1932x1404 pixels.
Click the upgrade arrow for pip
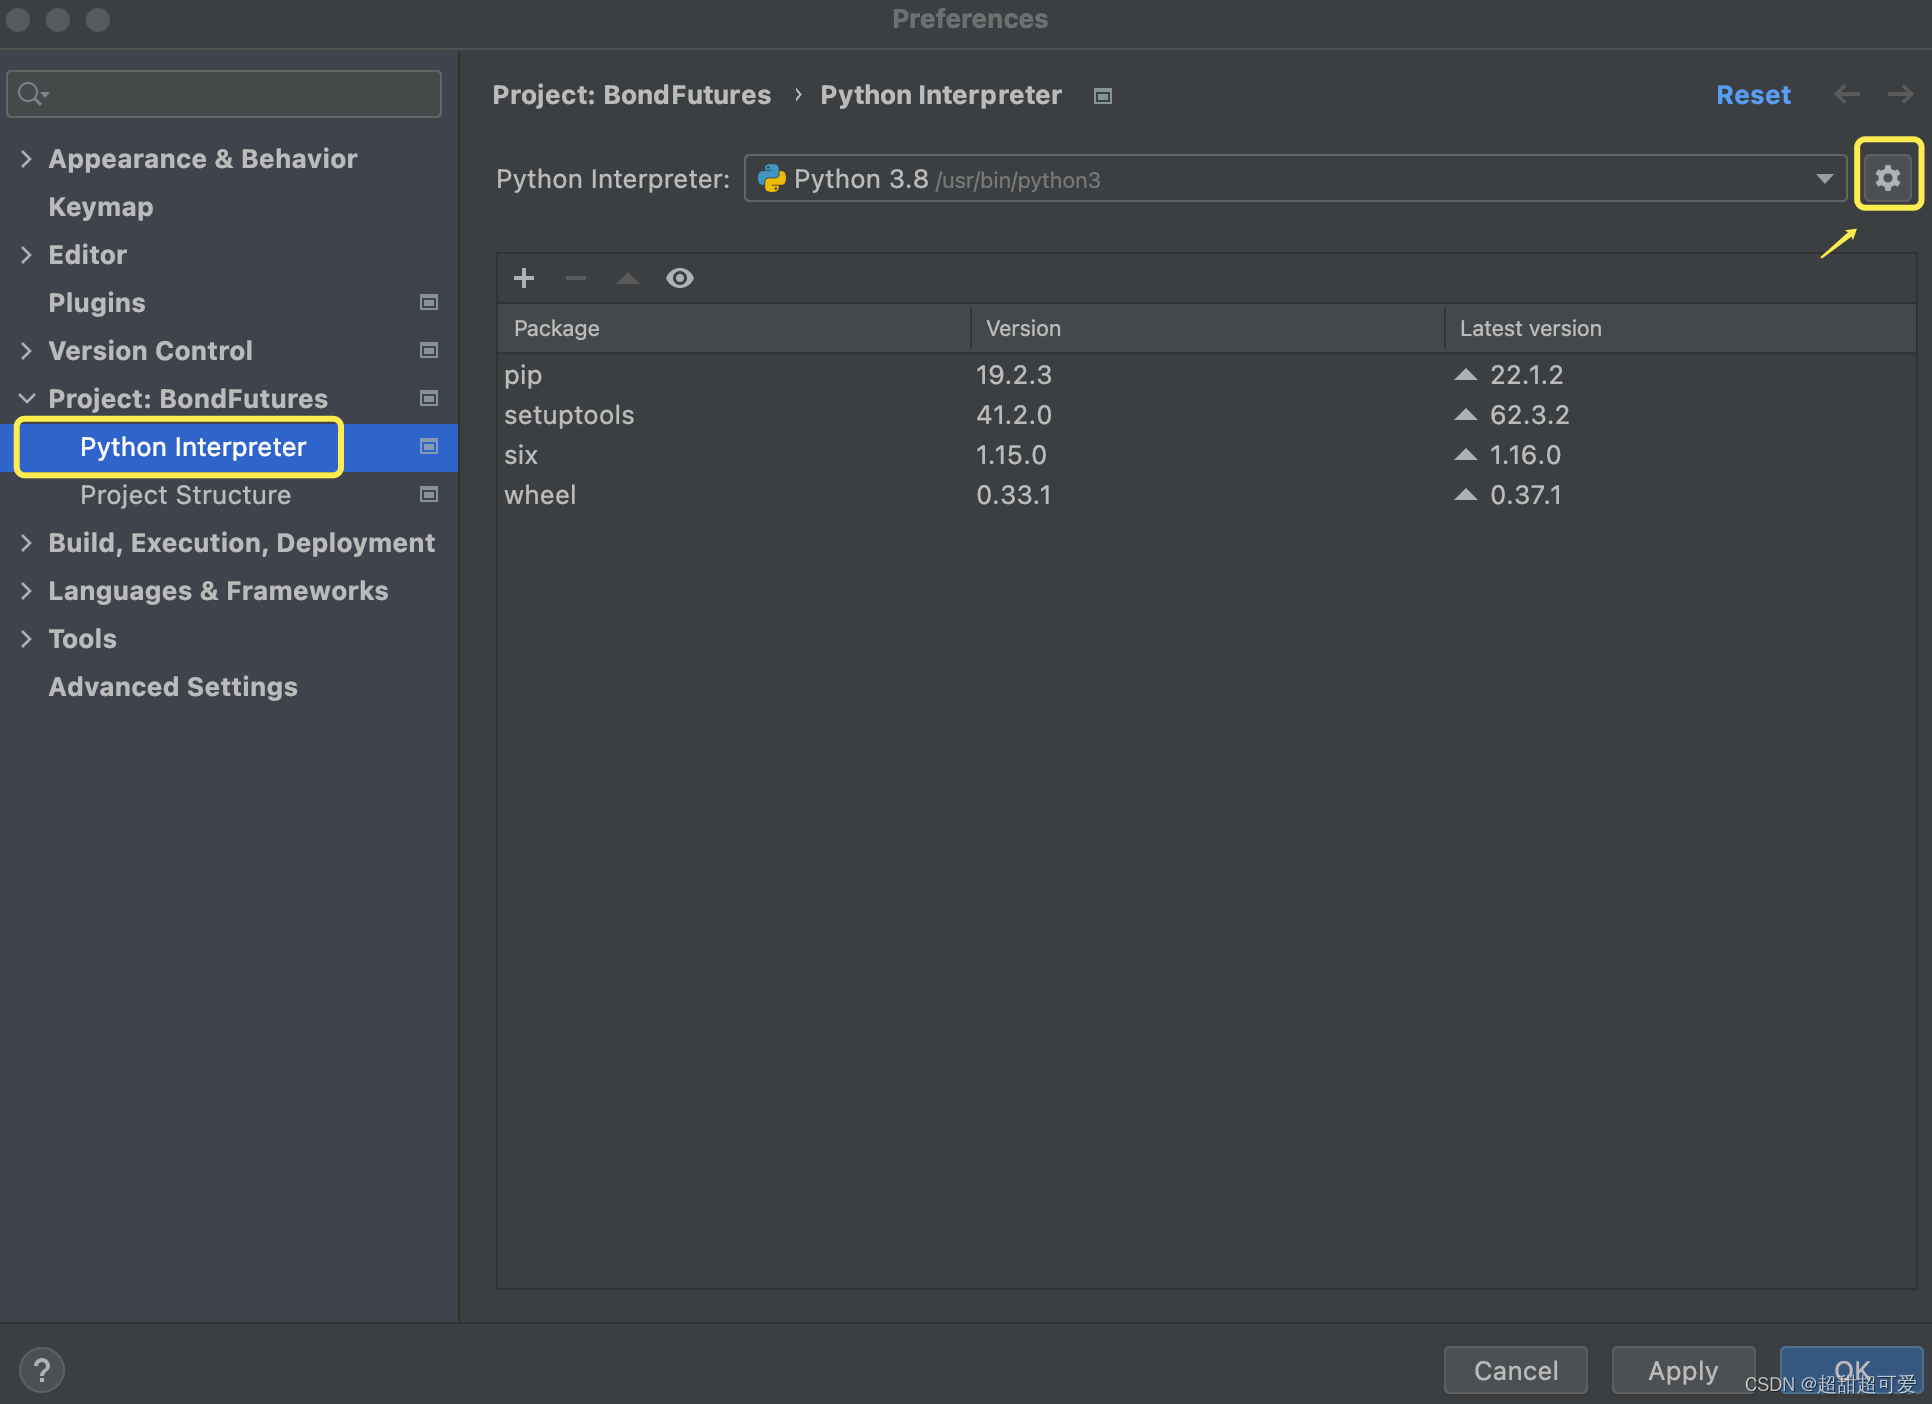tap(1466, 375)
